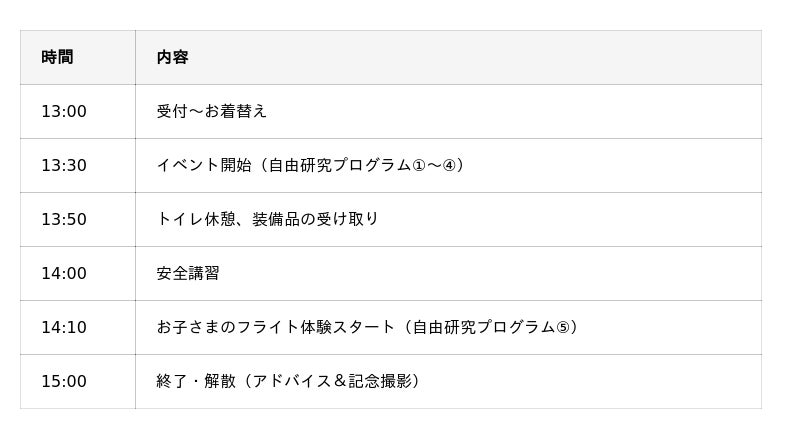Viewport: 800px width, 439px height.
Task: Select the 14:00 time cell
Action: 64,273
